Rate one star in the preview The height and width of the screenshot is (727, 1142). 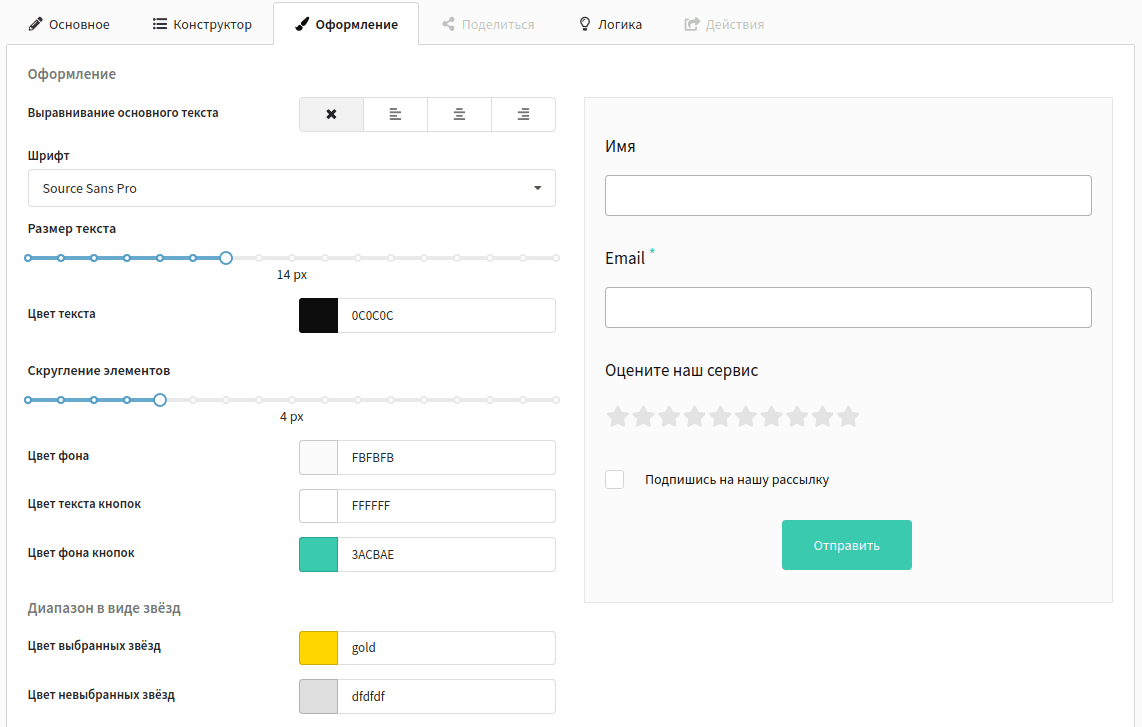pyautogui.click(x=618, y=417)
